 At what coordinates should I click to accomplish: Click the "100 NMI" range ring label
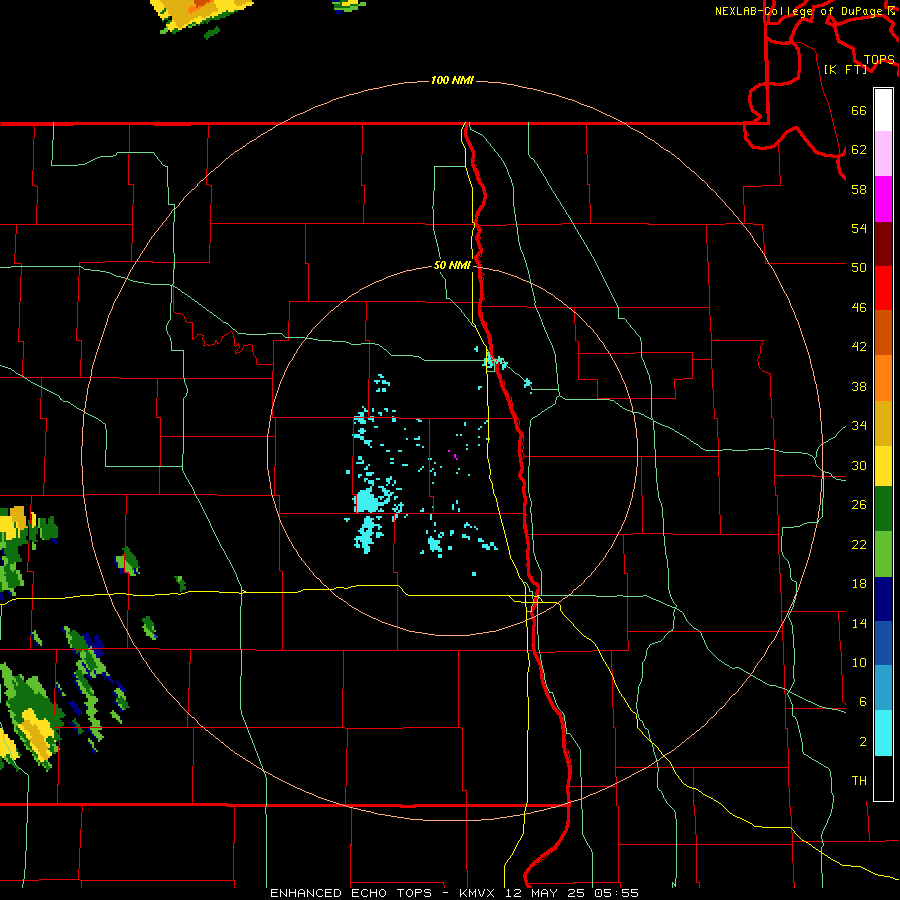452,80
